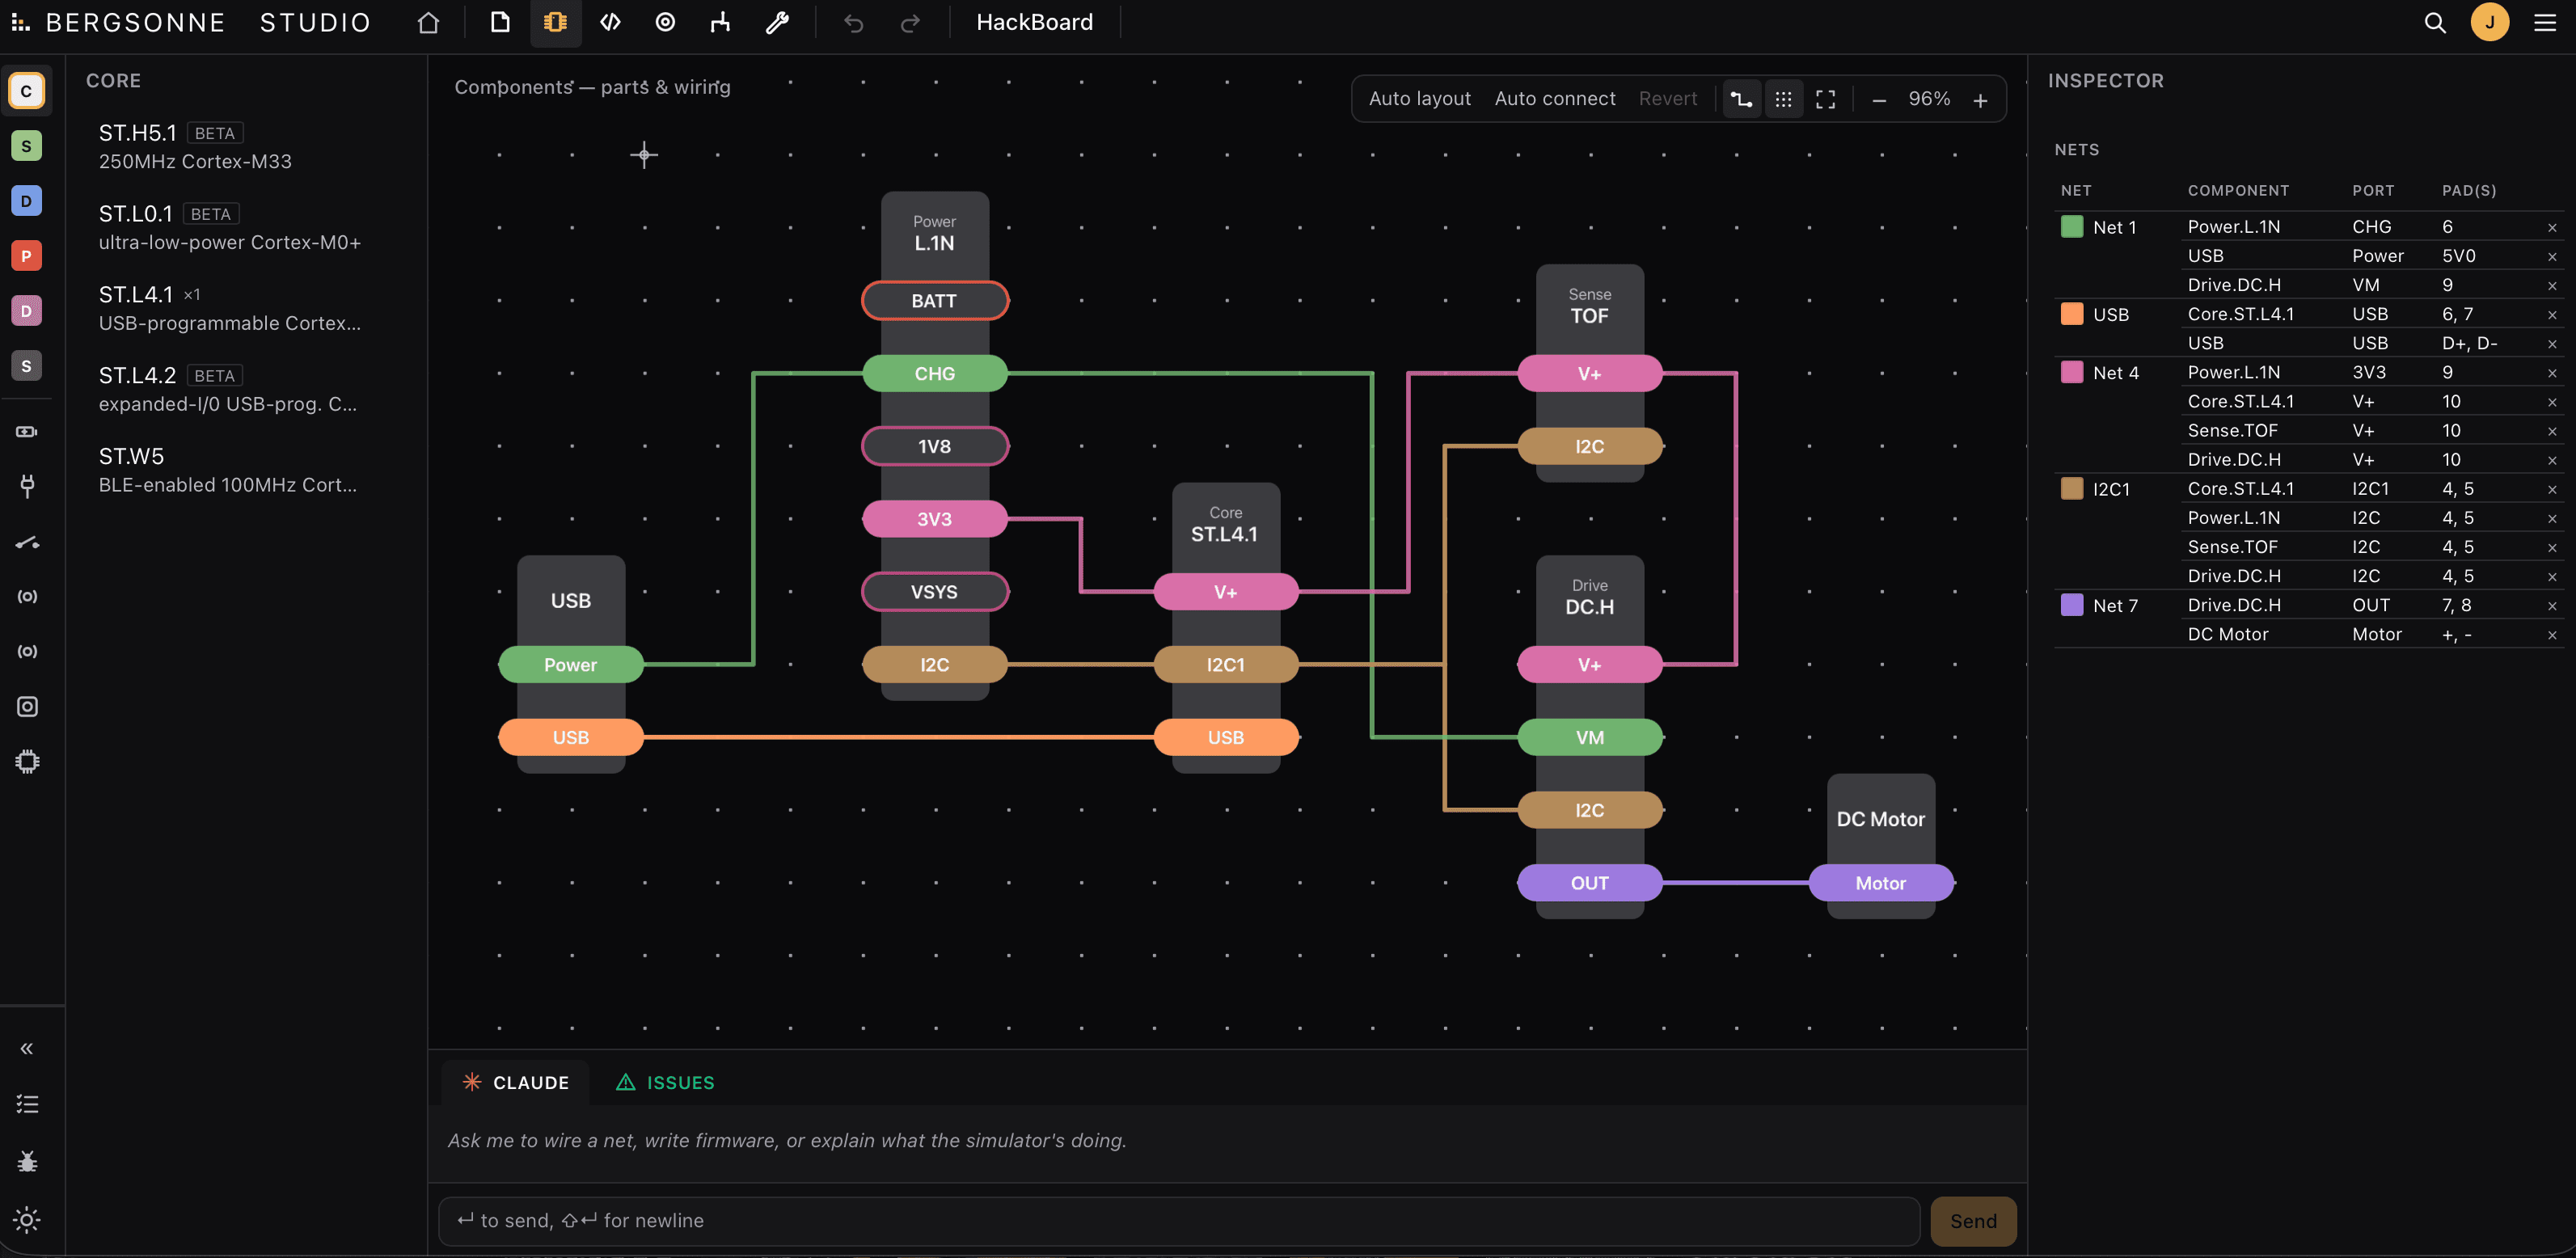Open the hamburger main menu
2576x1258 pixels.
[x=2545, y=22]
